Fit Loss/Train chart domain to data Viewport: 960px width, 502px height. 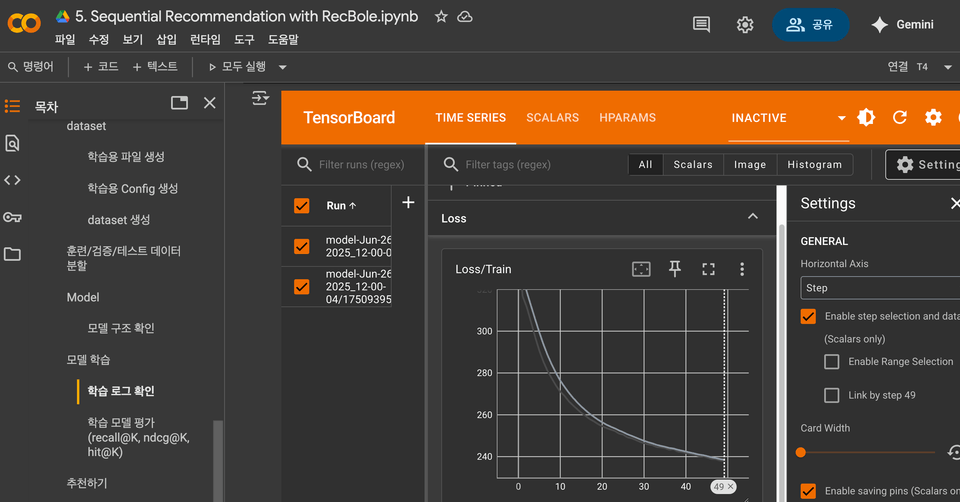[641, 269]
